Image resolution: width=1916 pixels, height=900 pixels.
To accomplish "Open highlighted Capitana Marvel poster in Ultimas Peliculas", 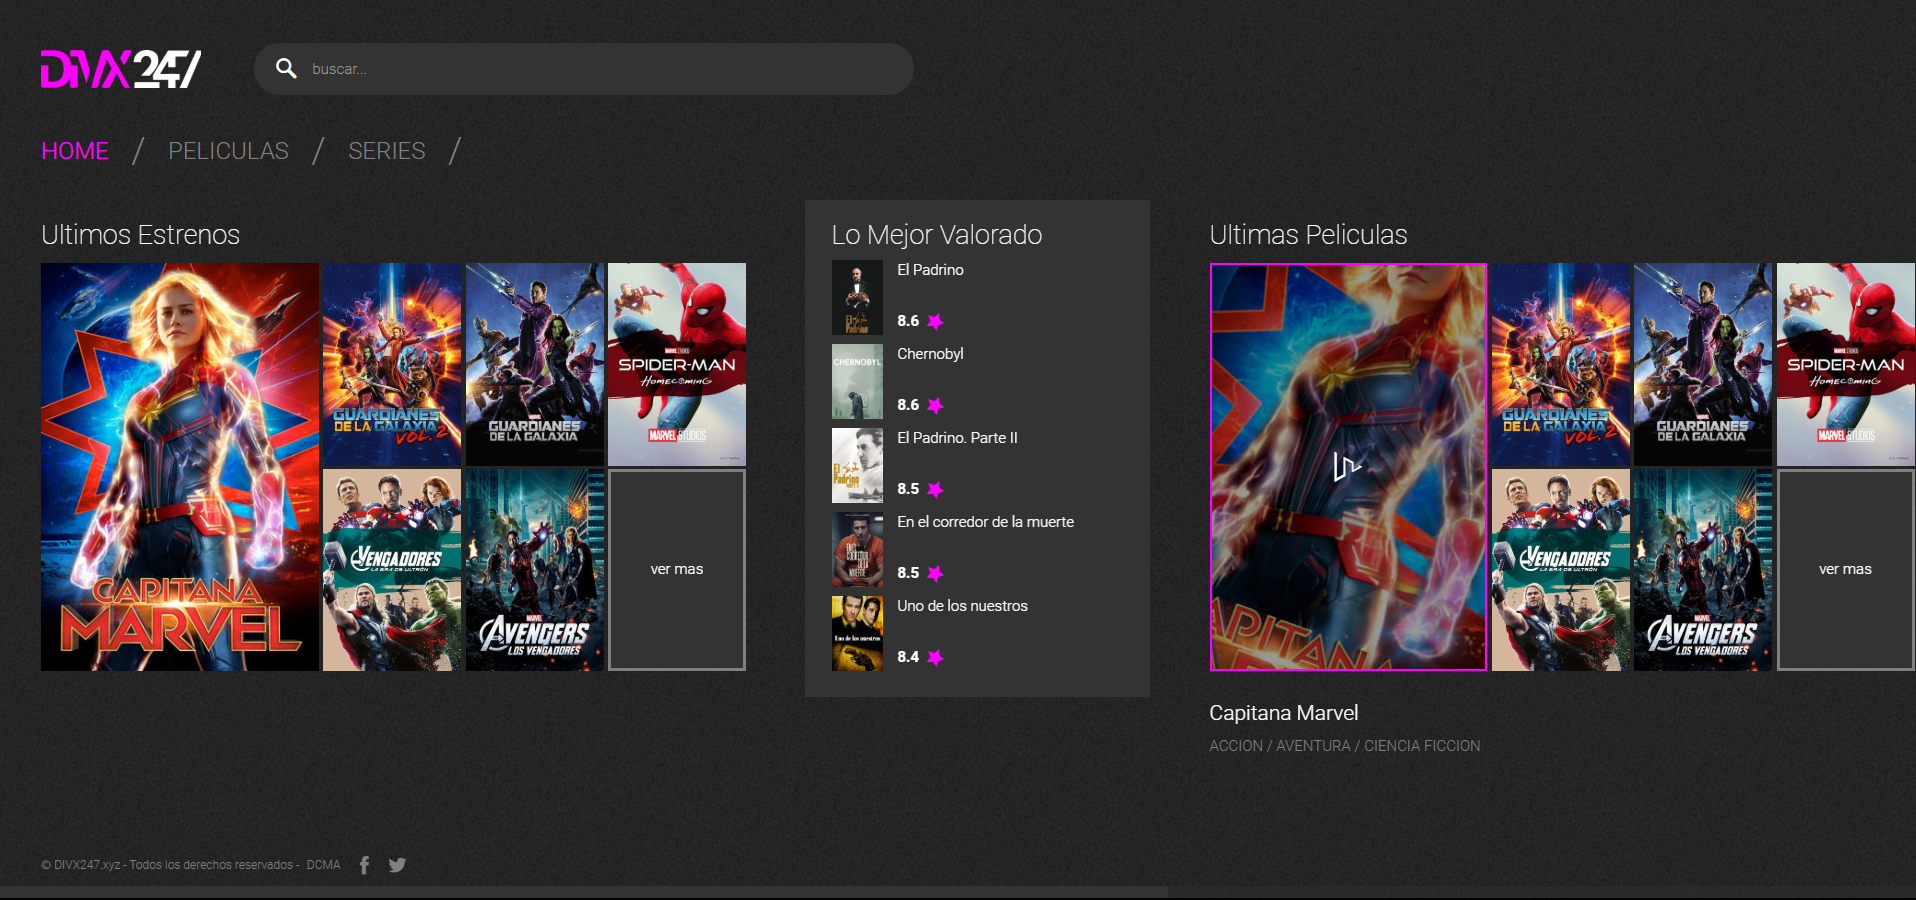I will click(x=1348, y=467).
